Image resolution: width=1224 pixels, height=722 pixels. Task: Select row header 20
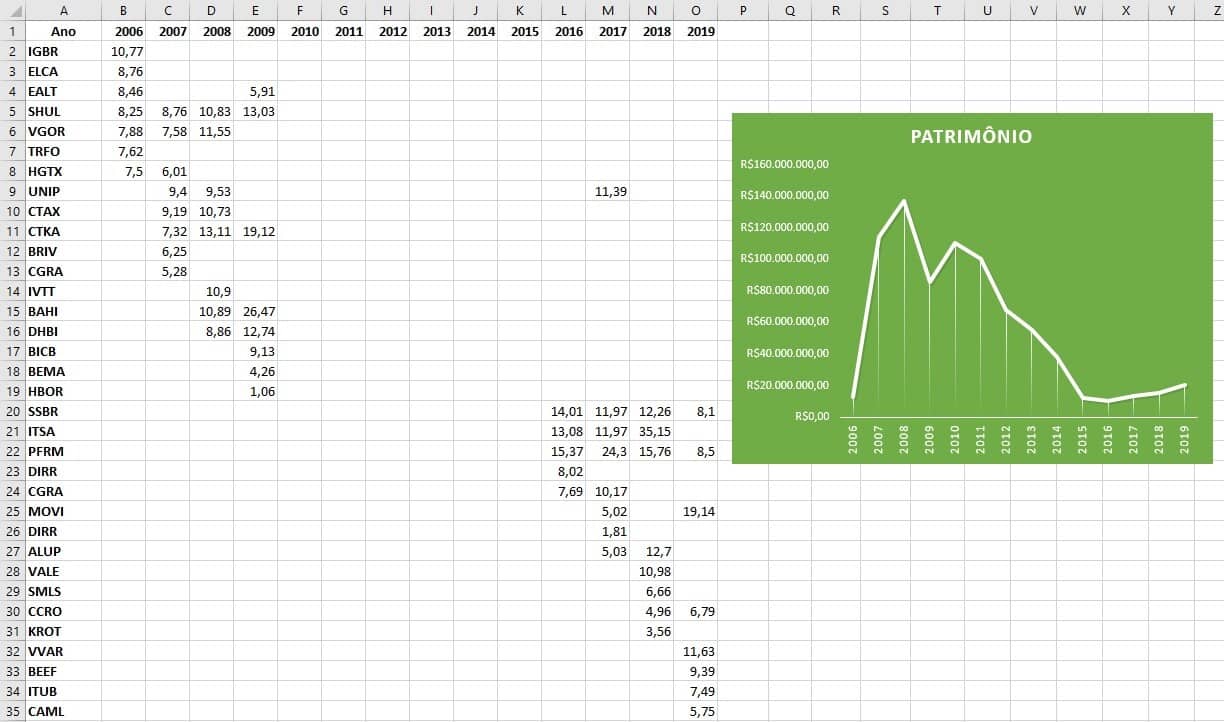pos(12,411)
